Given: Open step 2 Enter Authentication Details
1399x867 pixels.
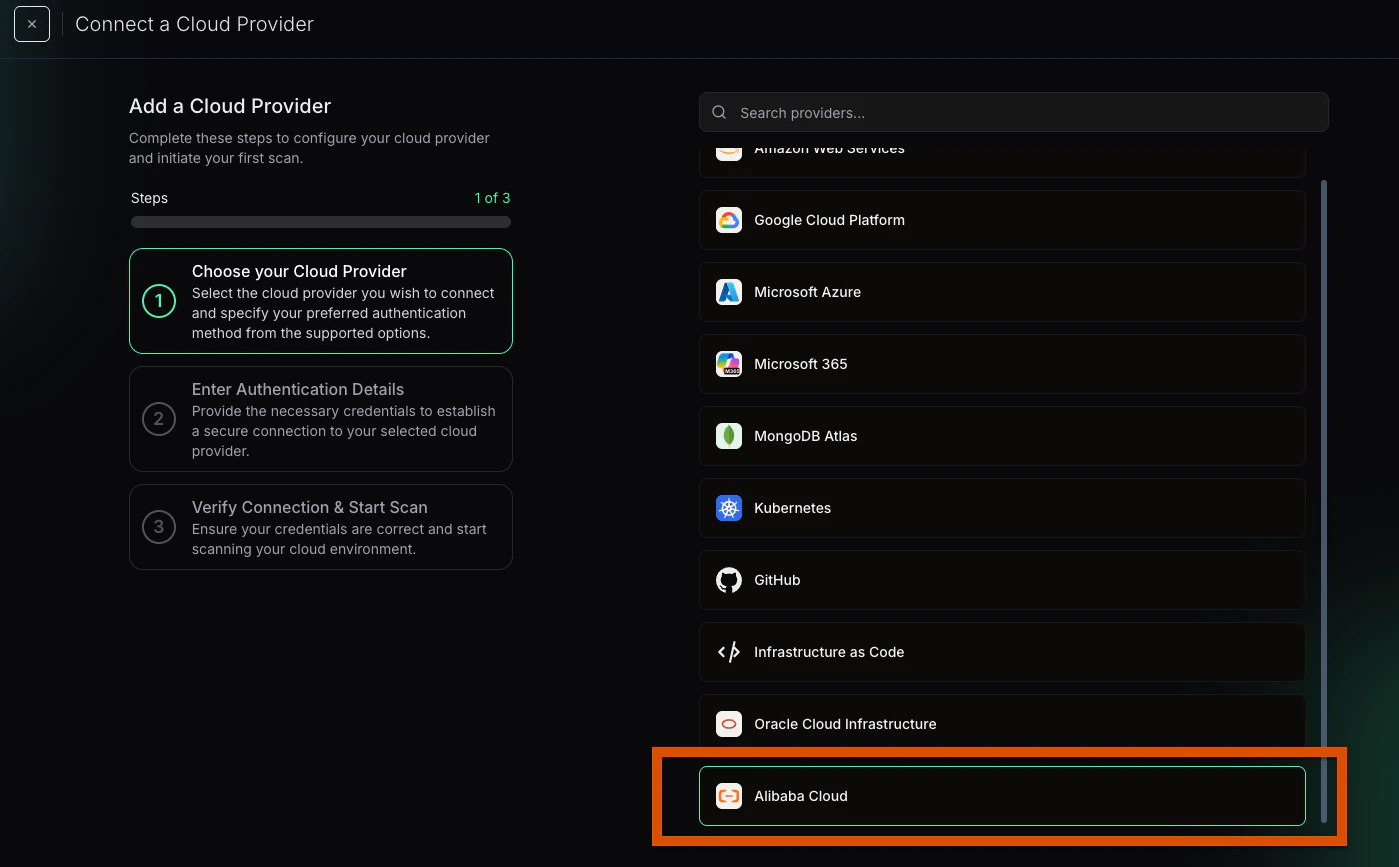Looking at the screenshot, I should coord(320,419).
